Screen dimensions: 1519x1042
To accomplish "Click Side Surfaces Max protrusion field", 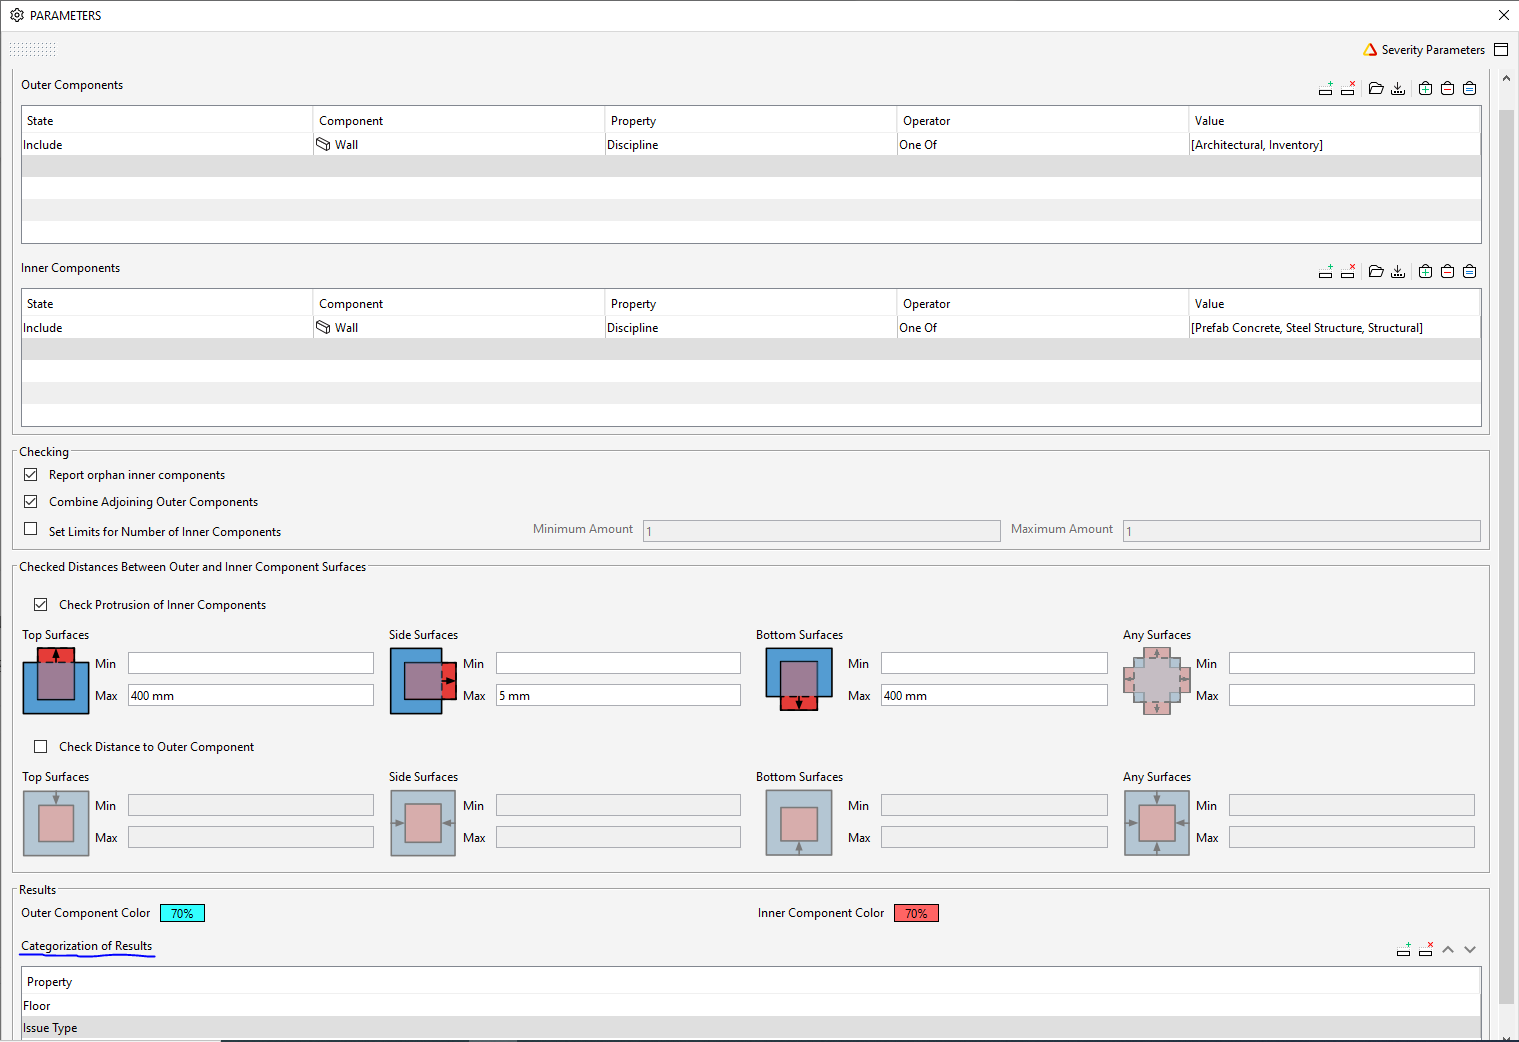I will click(x=618, y=695).
